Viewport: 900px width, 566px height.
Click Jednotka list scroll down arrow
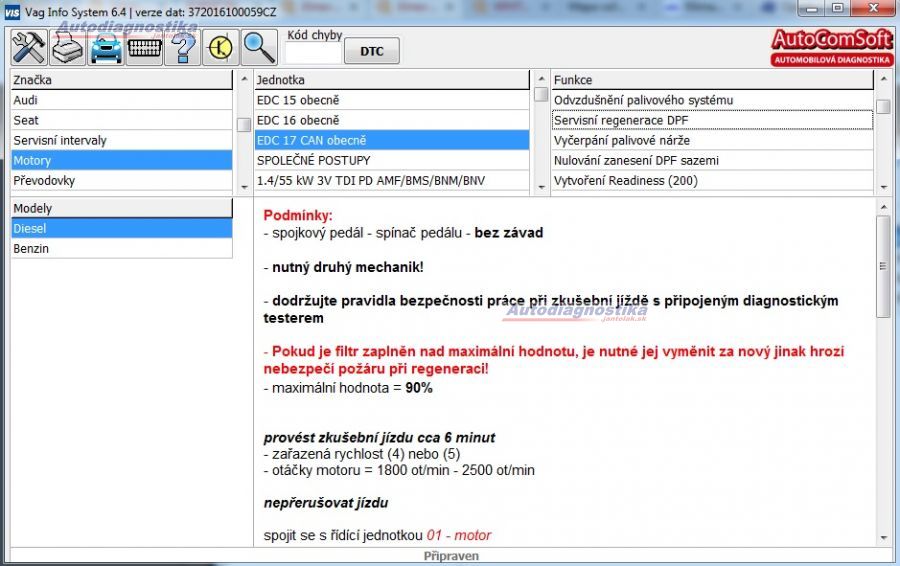(541, 187)
